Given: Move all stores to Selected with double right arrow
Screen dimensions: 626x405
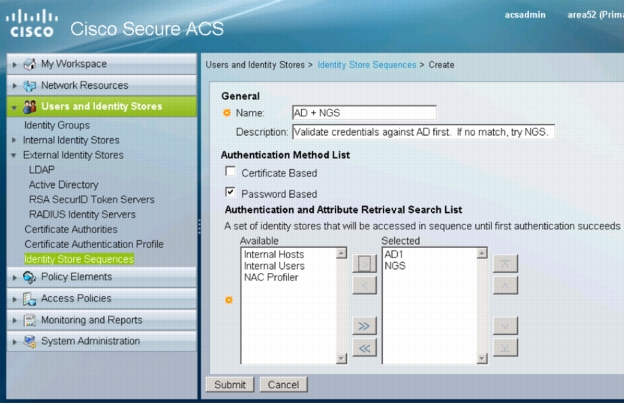Looking at the screenshot, I should [364, 326].
